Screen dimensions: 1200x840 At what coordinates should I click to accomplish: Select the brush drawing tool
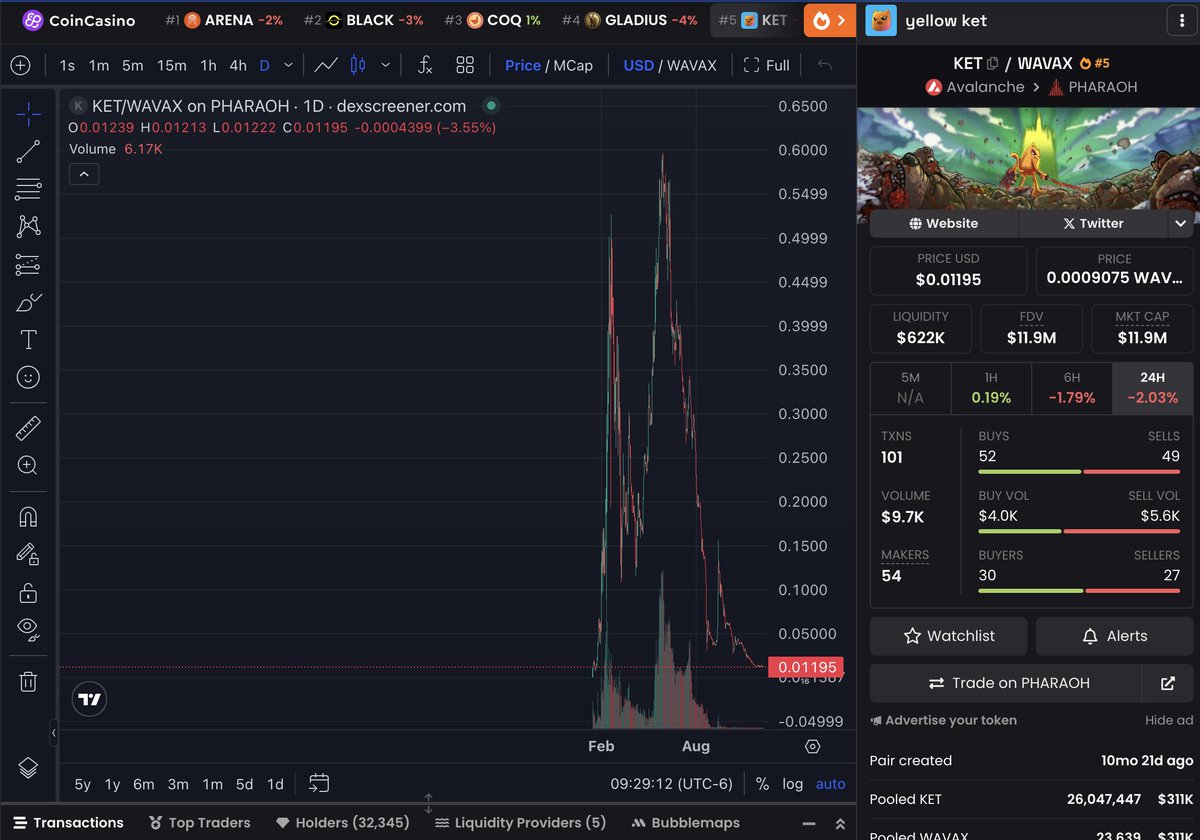tap(28, 302)
